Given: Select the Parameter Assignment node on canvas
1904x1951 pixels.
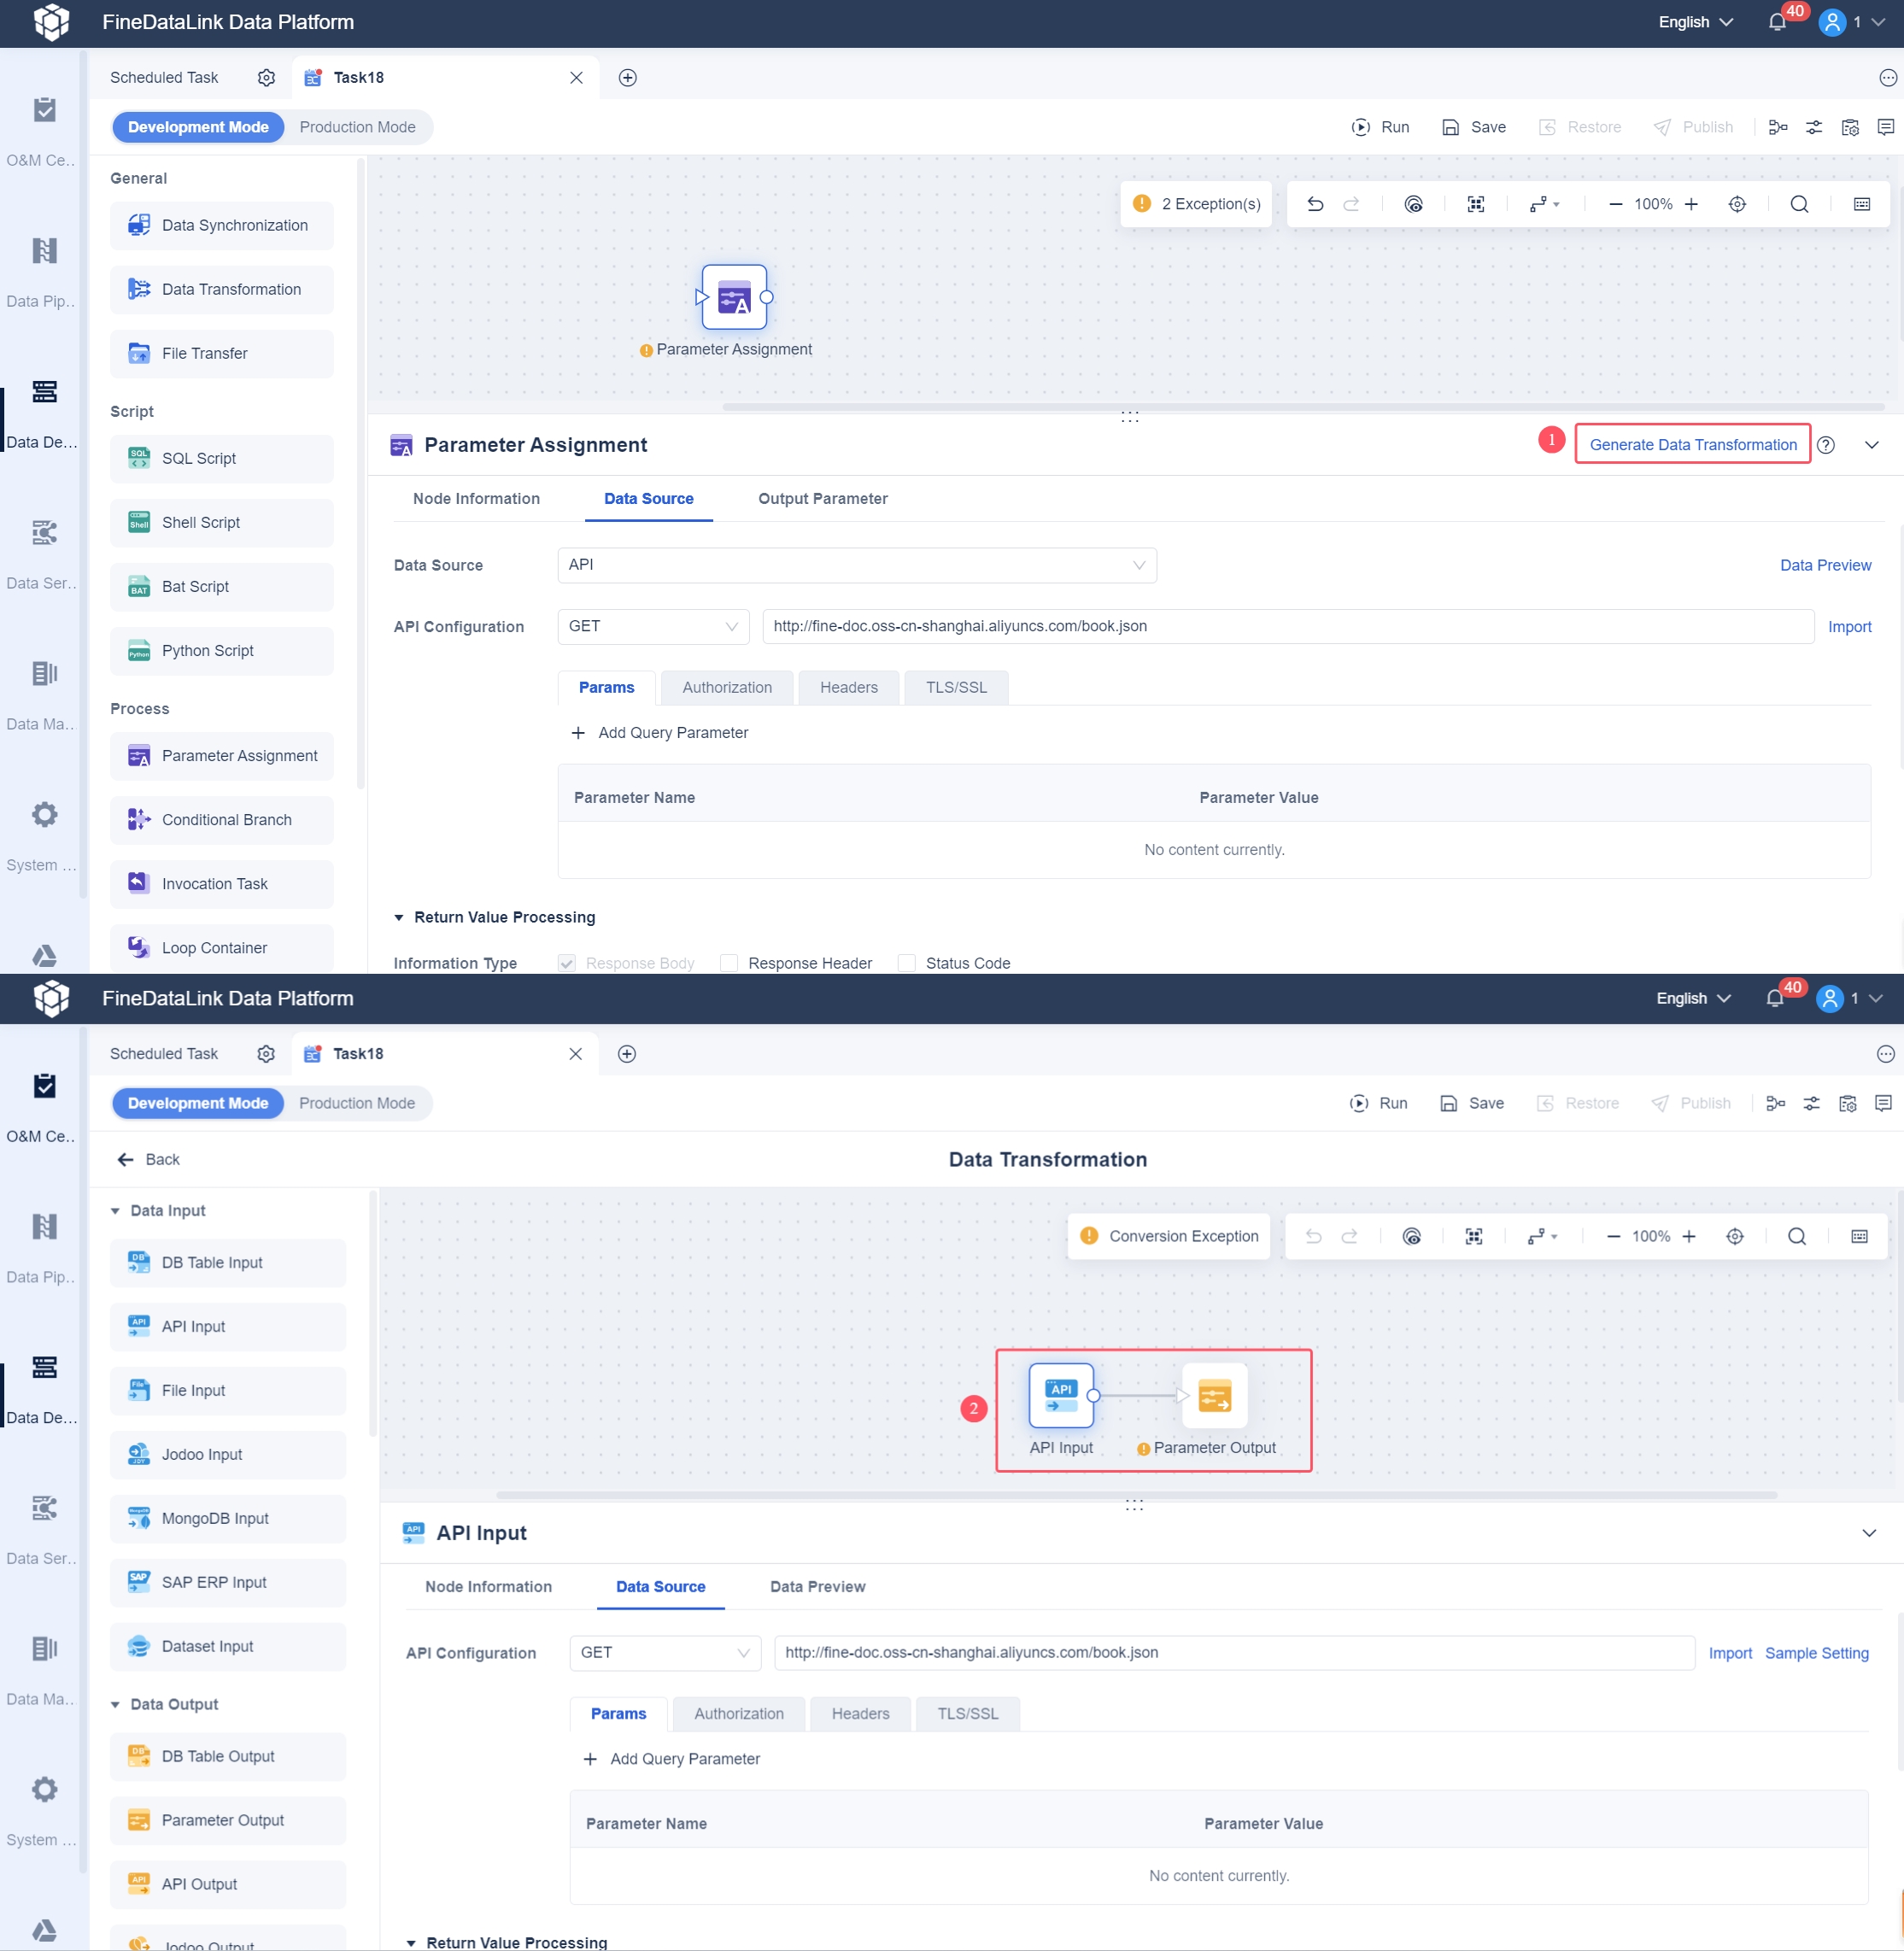Looking at the screenshot, I should pyautogui.click(x=734, y=297).
